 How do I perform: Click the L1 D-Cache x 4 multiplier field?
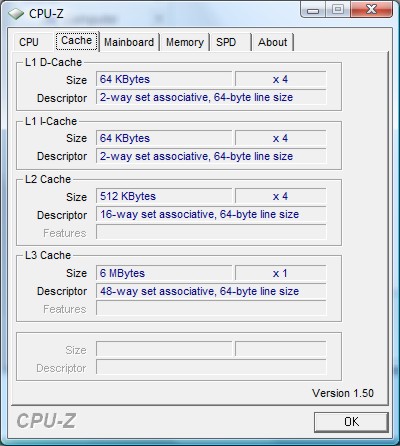280,79
